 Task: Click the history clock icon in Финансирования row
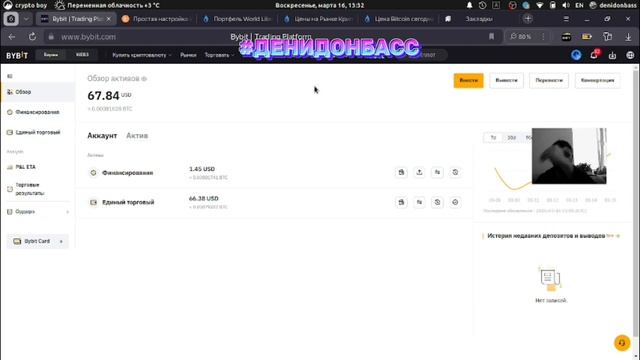point(455,173)
